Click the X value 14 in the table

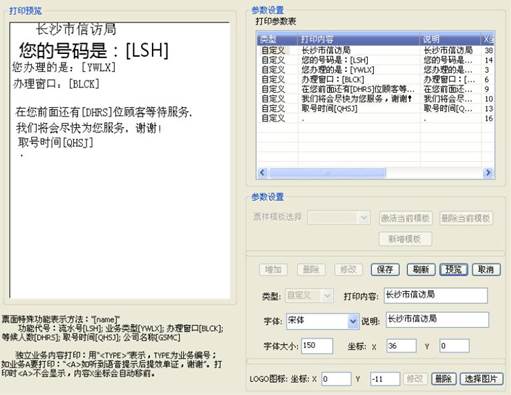tap(488, 60)
